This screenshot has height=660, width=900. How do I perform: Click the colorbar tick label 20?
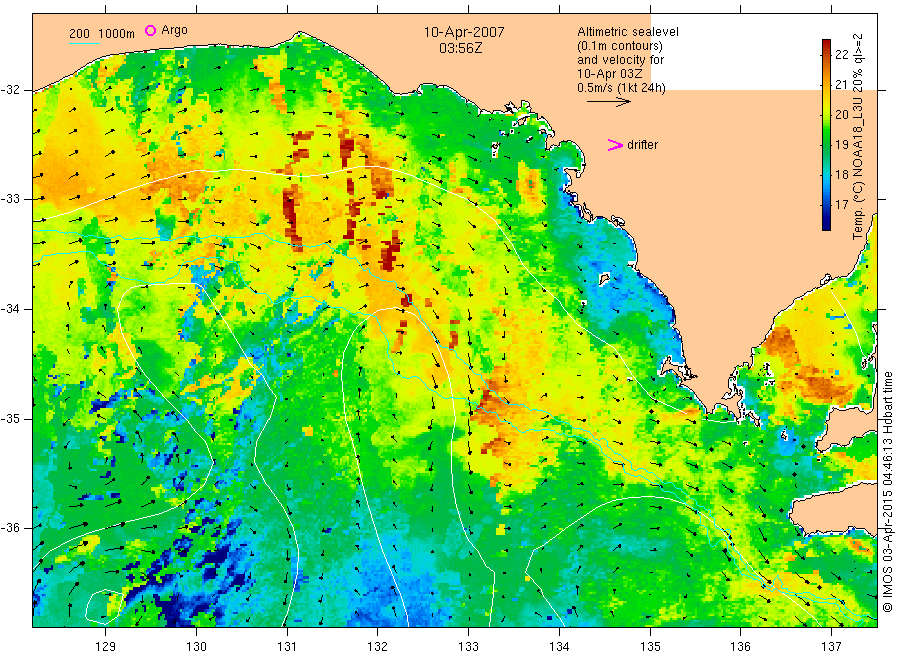coord(841,115)
